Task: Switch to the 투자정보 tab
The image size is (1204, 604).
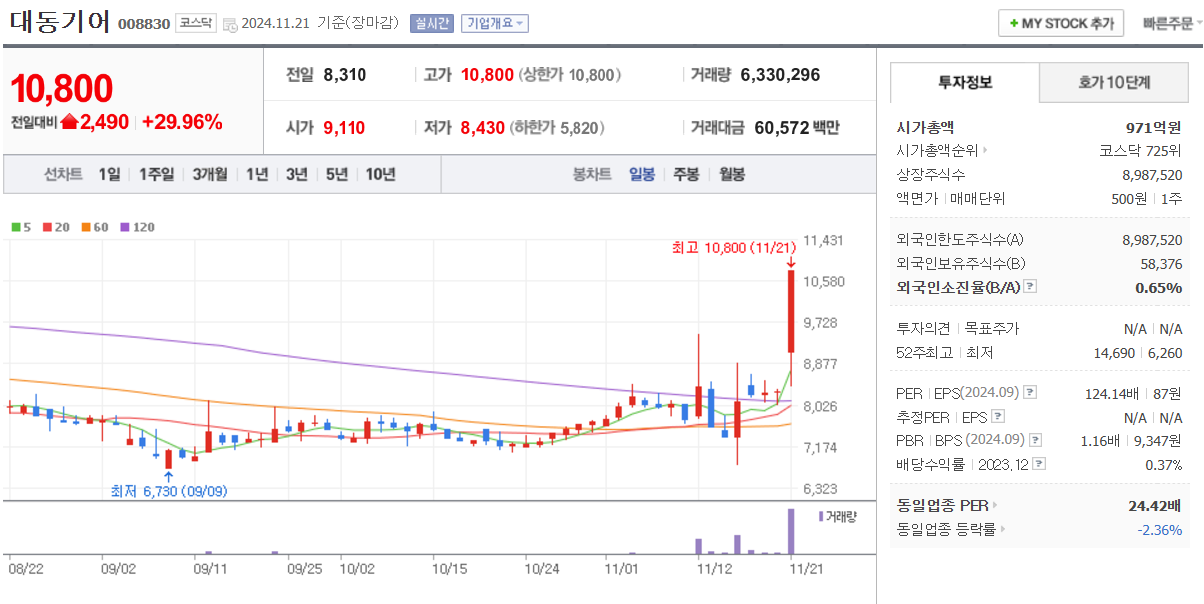Action: [965, 82]
